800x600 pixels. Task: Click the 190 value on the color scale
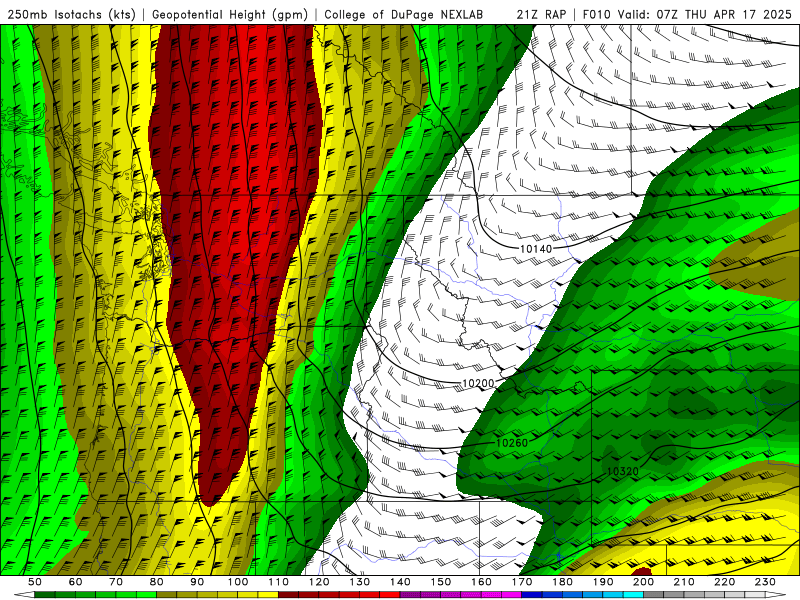pos(603,582)
